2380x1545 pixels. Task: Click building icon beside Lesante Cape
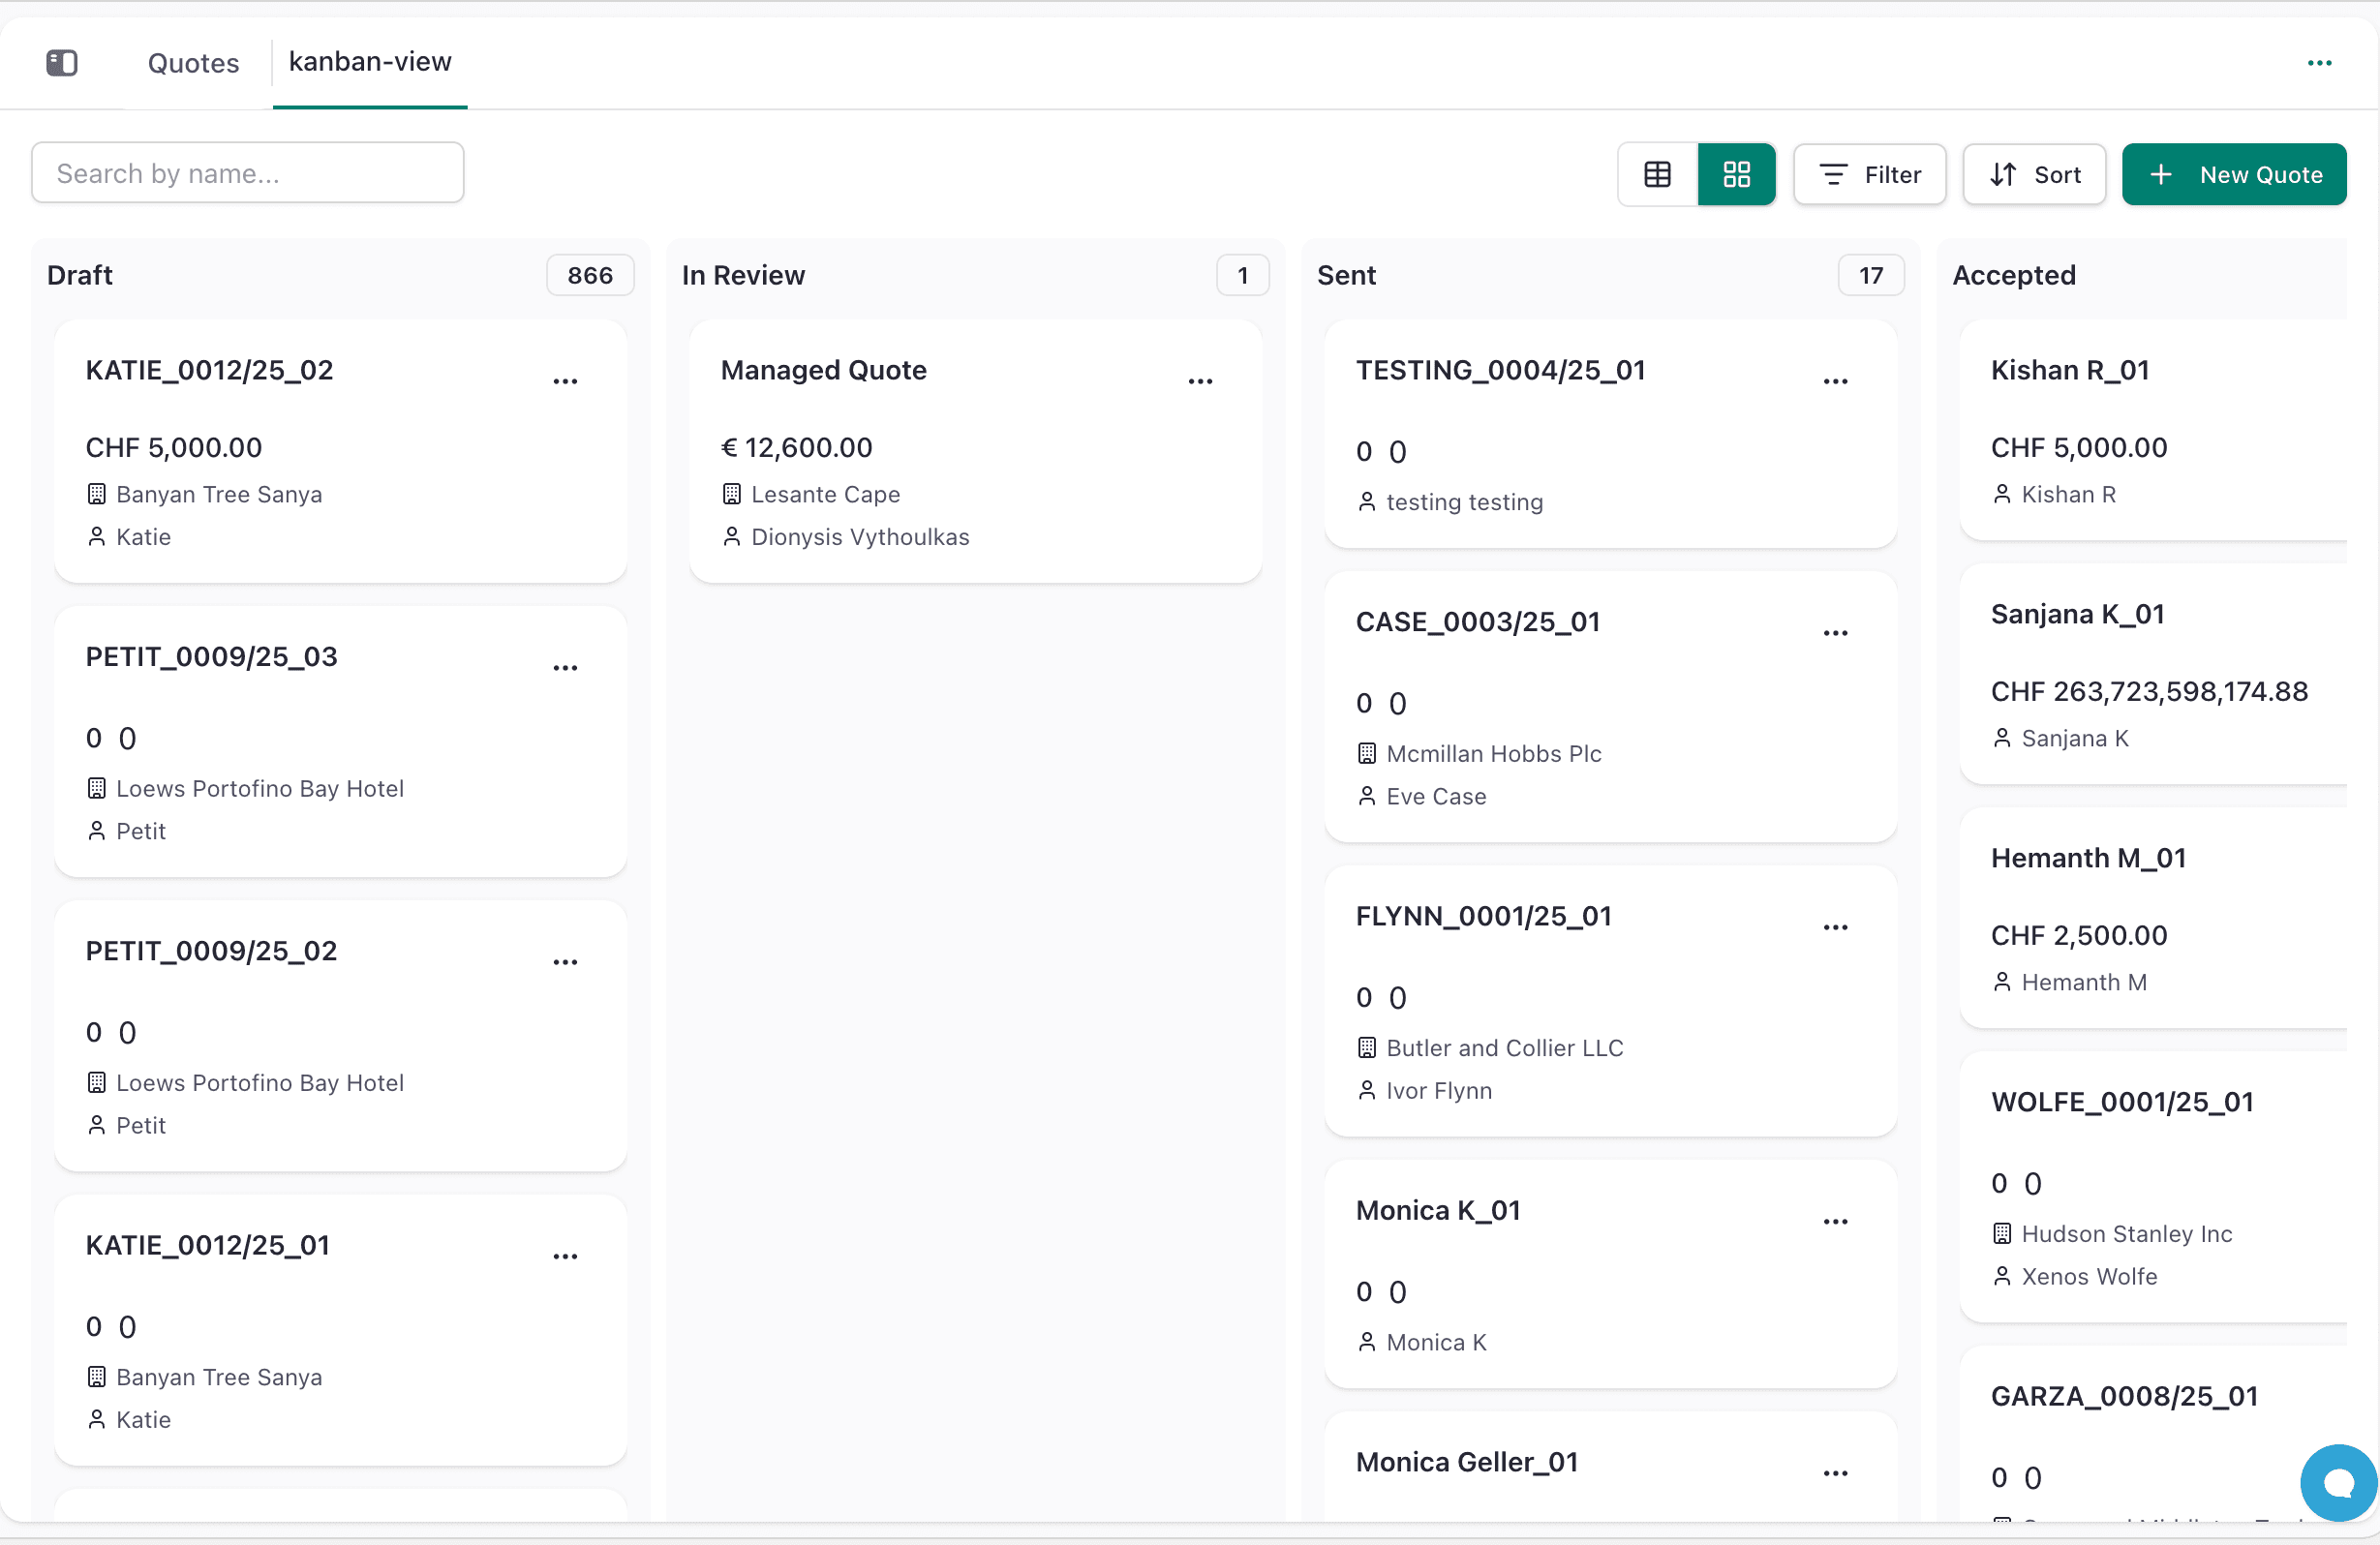(x=731, y=494)
